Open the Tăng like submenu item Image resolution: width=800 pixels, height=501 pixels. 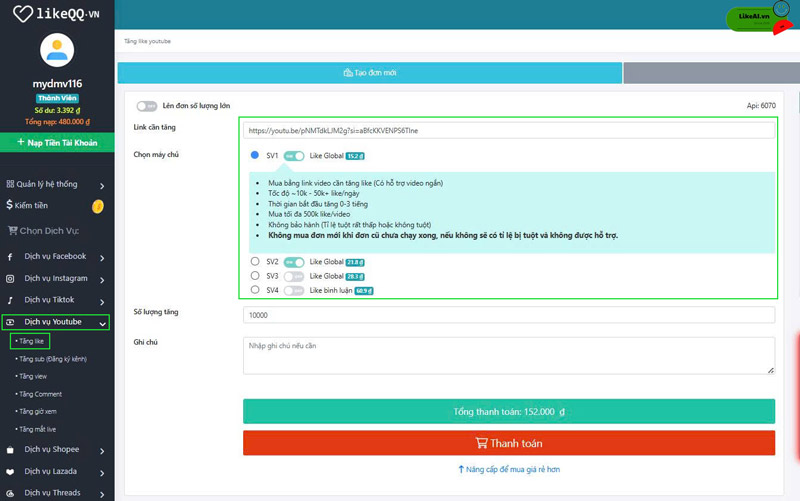(x=30, y=341)
